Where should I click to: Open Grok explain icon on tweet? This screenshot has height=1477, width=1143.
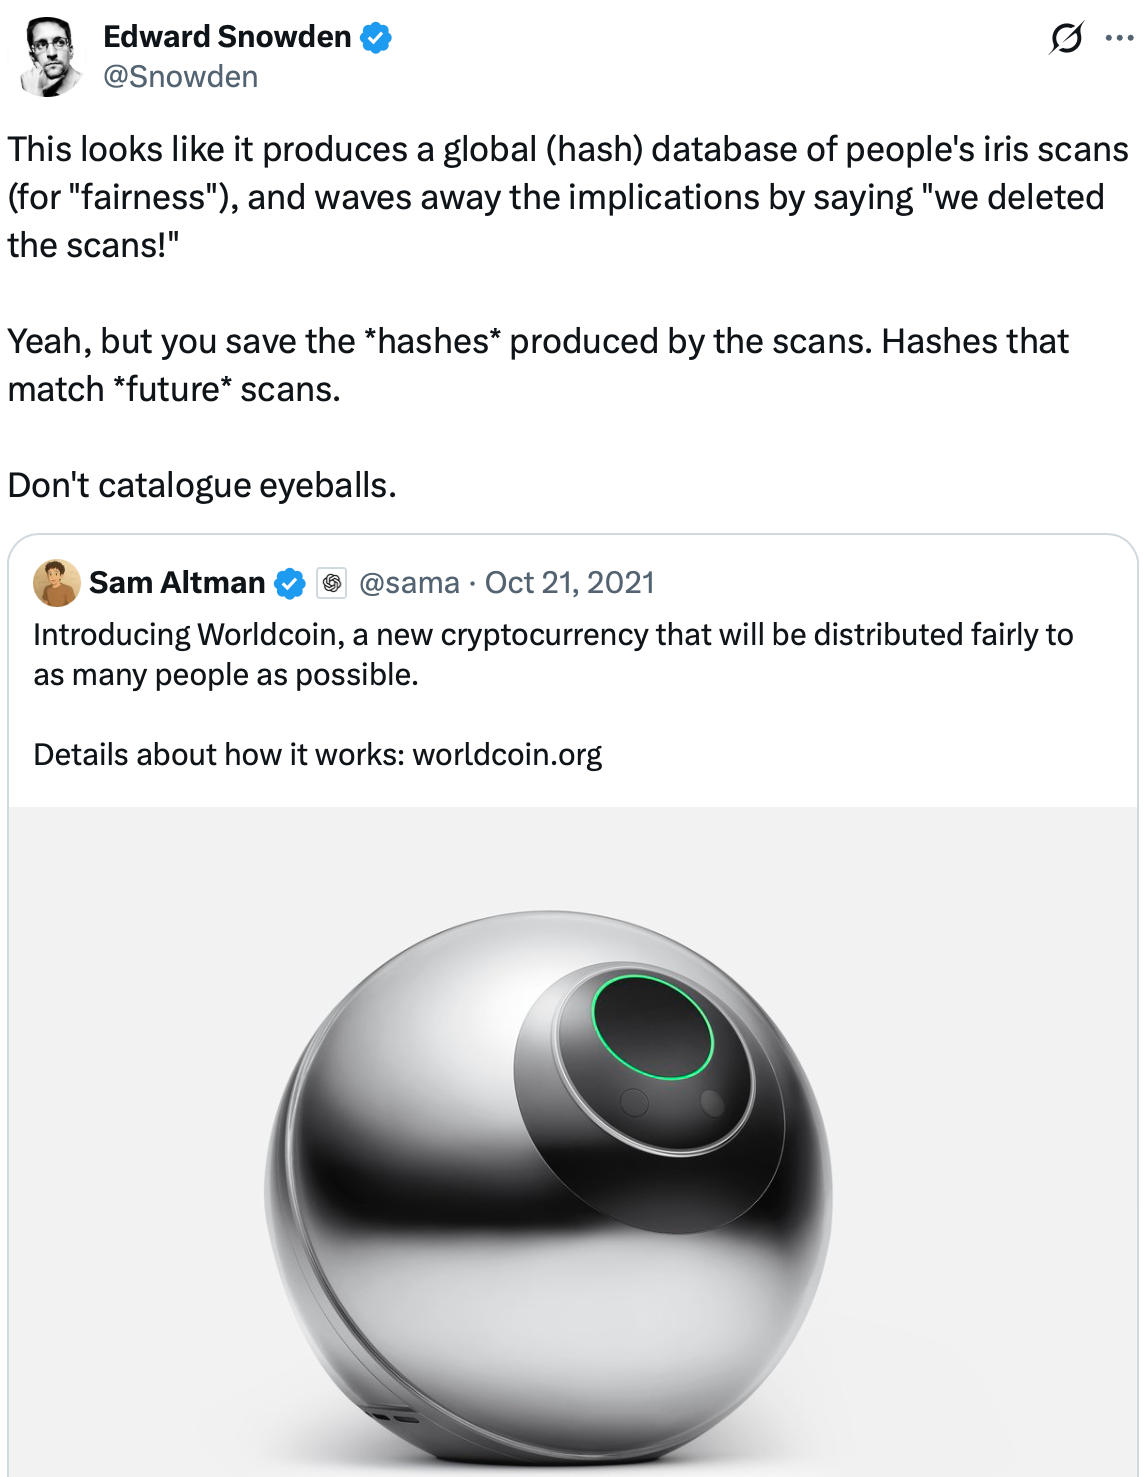(1066, 39)
